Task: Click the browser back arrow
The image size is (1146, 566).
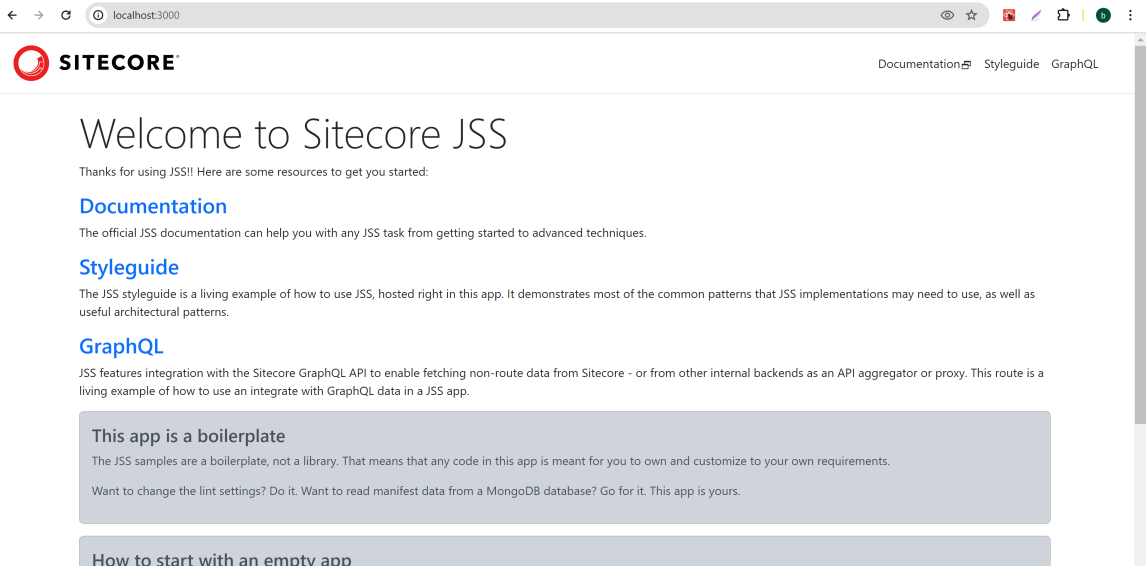Action: tap(13, 15)
